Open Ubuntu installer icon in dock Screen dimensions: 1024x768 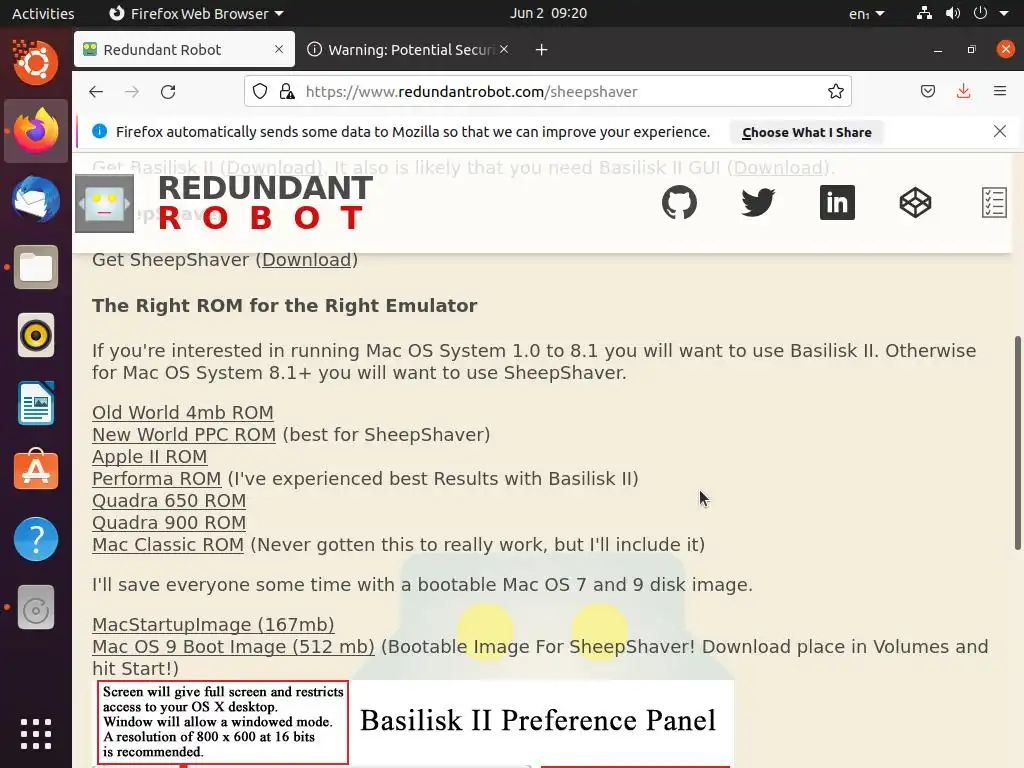[36, 63]
